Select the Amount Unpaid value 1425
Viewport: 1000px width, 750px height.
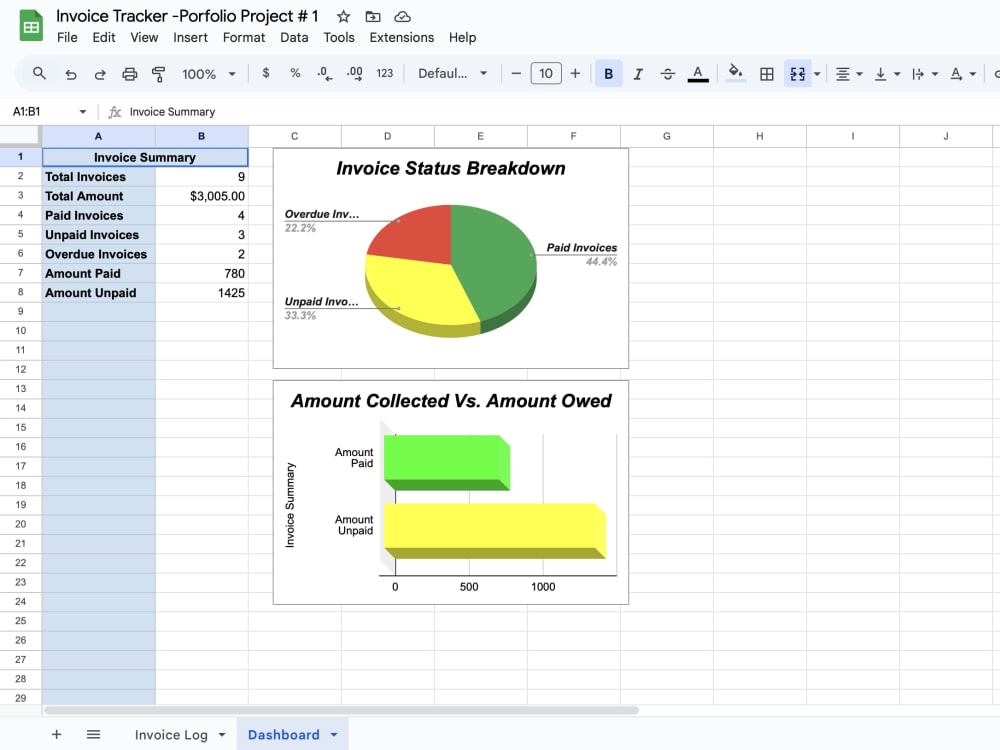point(202,293)
